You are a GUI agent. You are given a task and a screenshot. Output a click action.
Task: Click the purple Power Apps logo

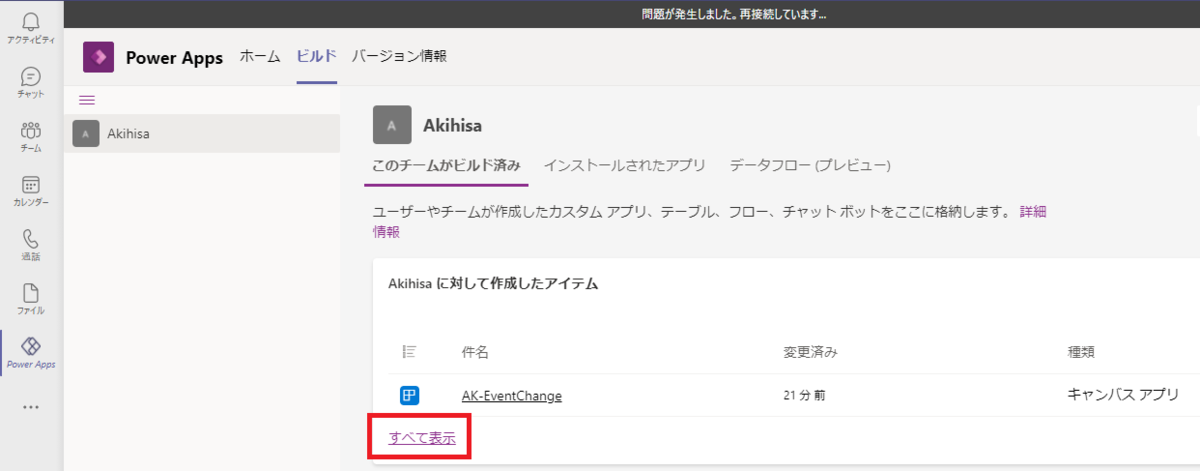[x=98, y=57]
